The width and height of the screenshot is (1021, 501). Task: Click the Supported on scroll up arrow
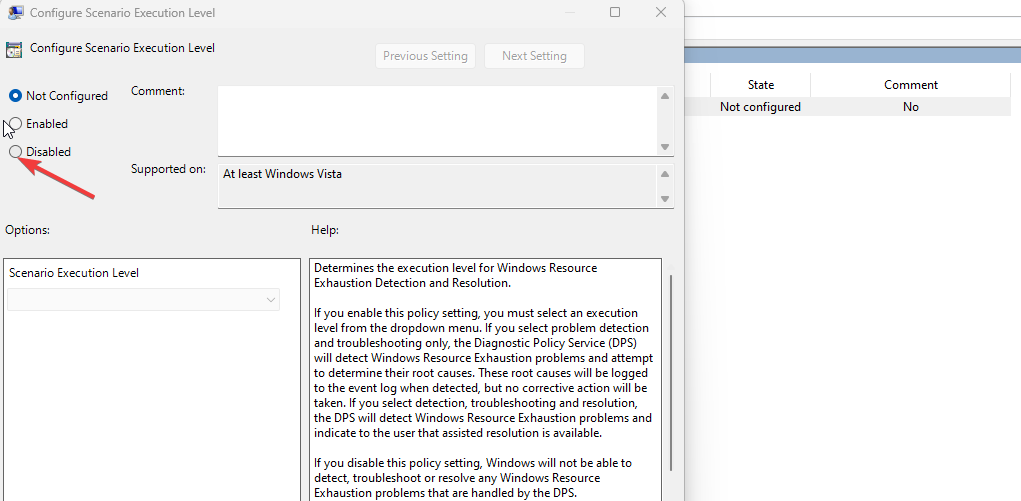[665, 174]
